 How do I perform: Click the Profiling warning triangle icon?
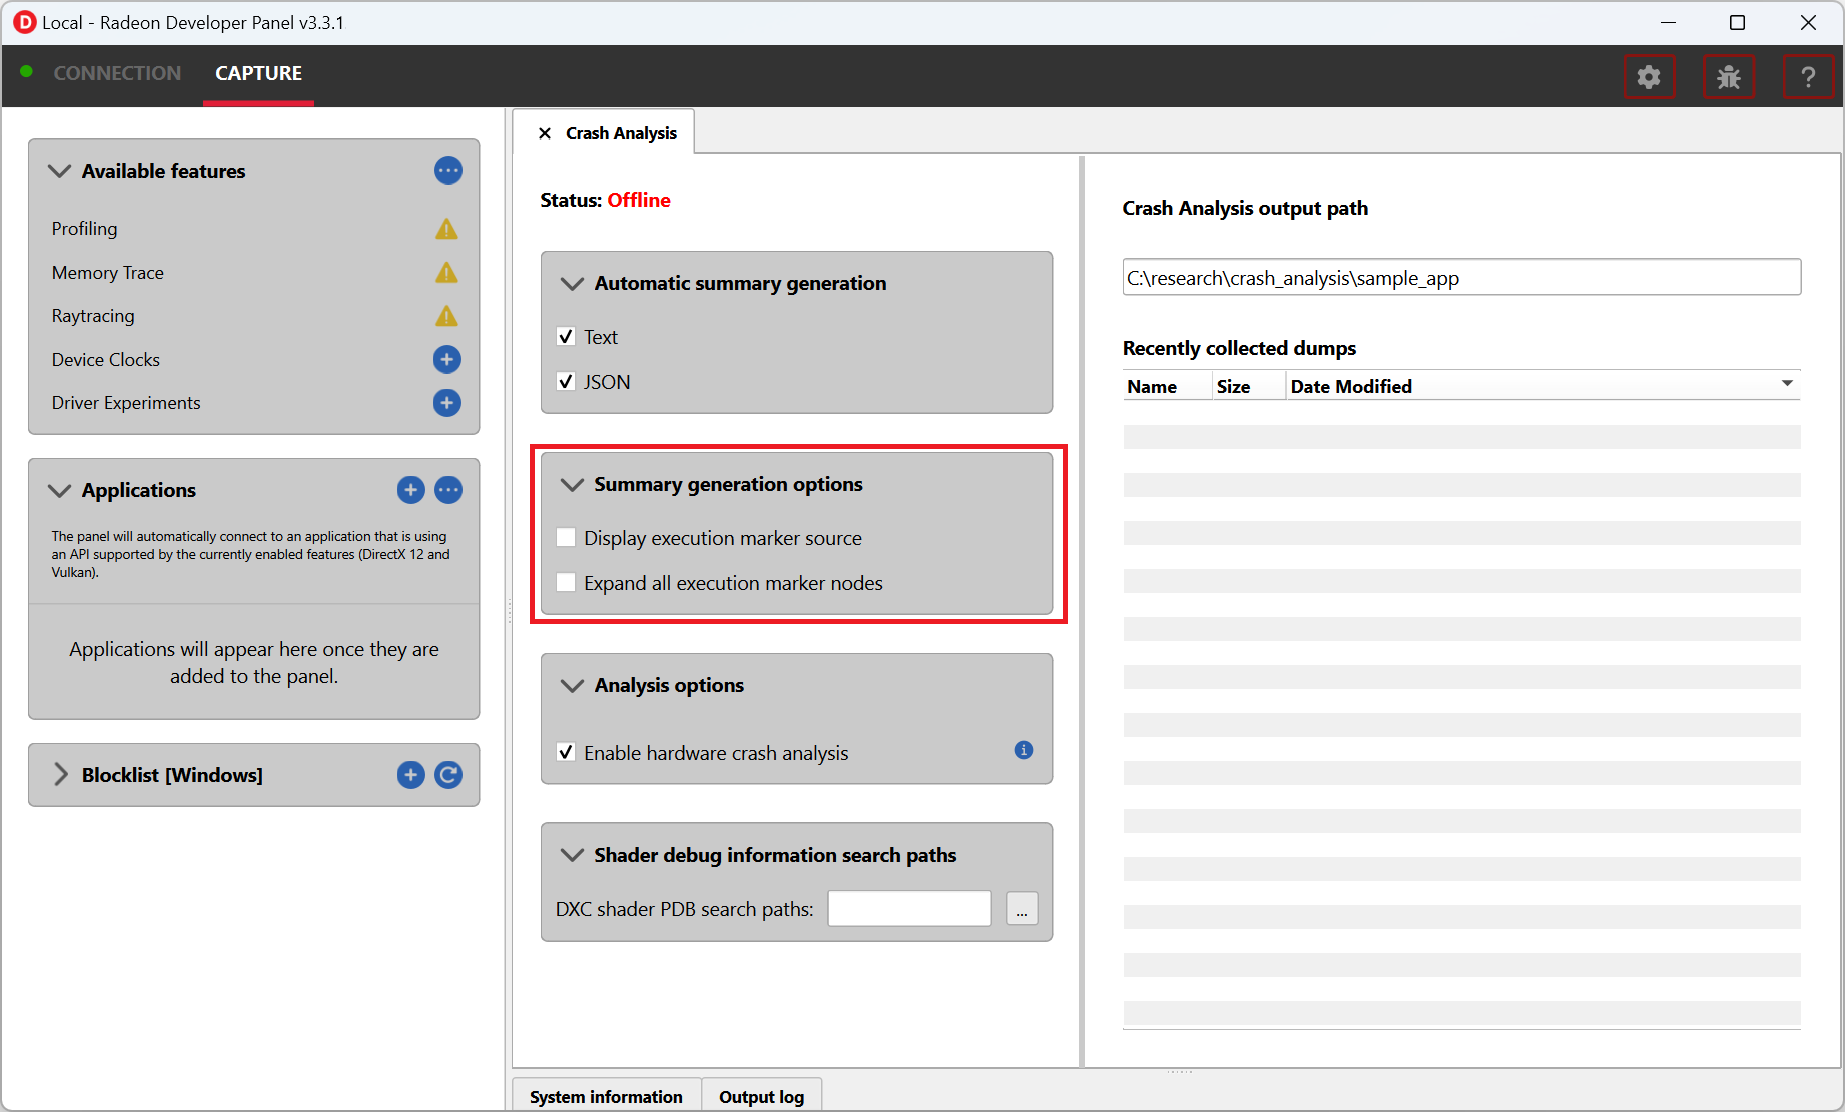coord(446,229)
